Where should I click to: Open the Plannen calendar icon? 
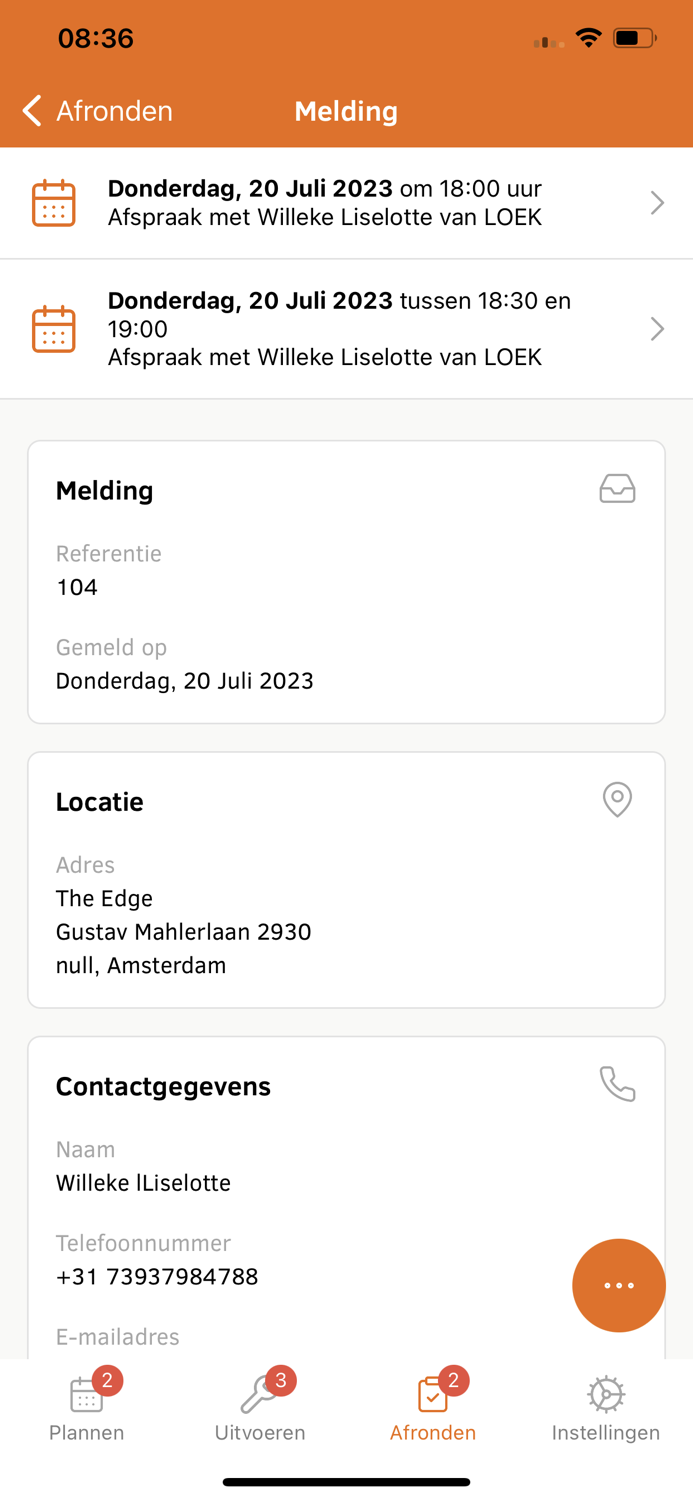(x=86, y=1393)
